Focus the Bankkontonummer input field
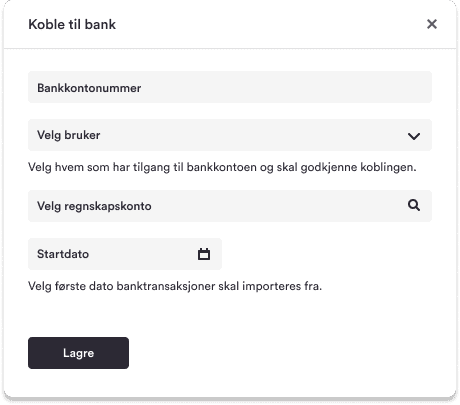The height and width of the screenshot is (405, 460). point(230,87)
